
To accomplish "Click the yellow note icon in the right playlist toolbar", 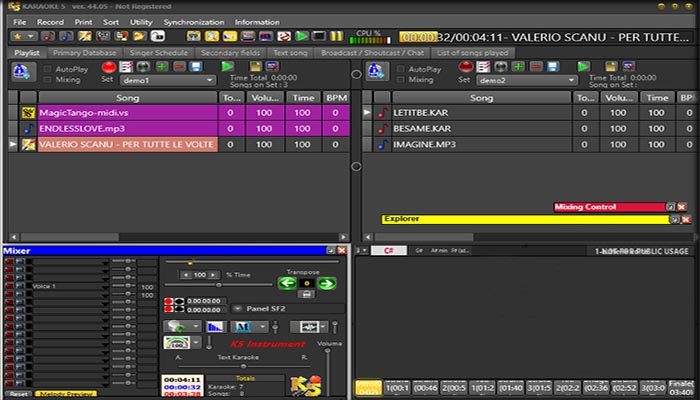I will pyautogui.click(x=611, y=67).
